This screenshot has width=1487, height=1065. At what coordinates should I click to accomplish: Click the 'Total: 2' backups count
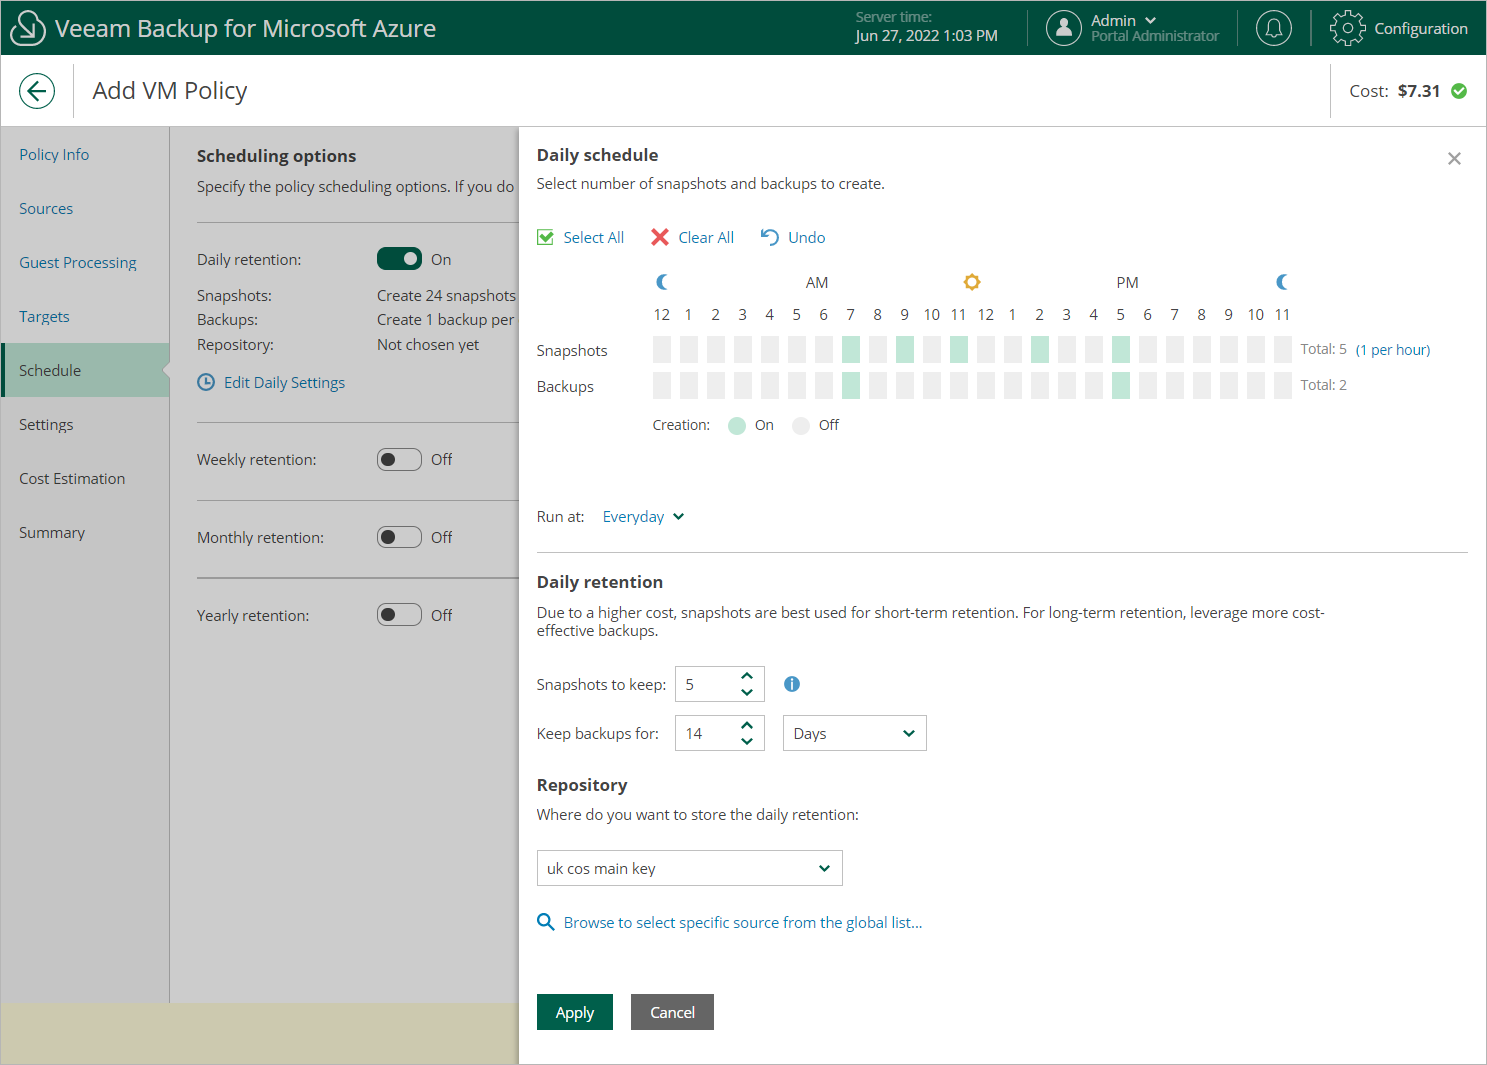coord(1323,385)
